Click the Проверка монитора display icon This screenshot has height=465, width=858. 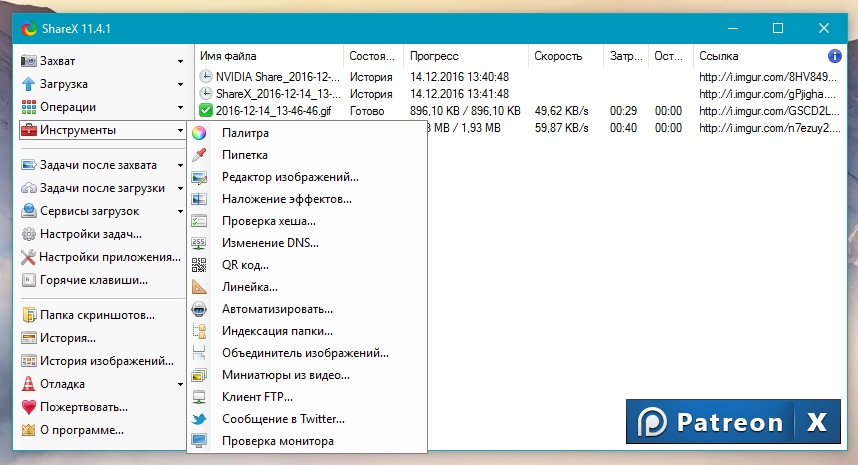[199, 441]
